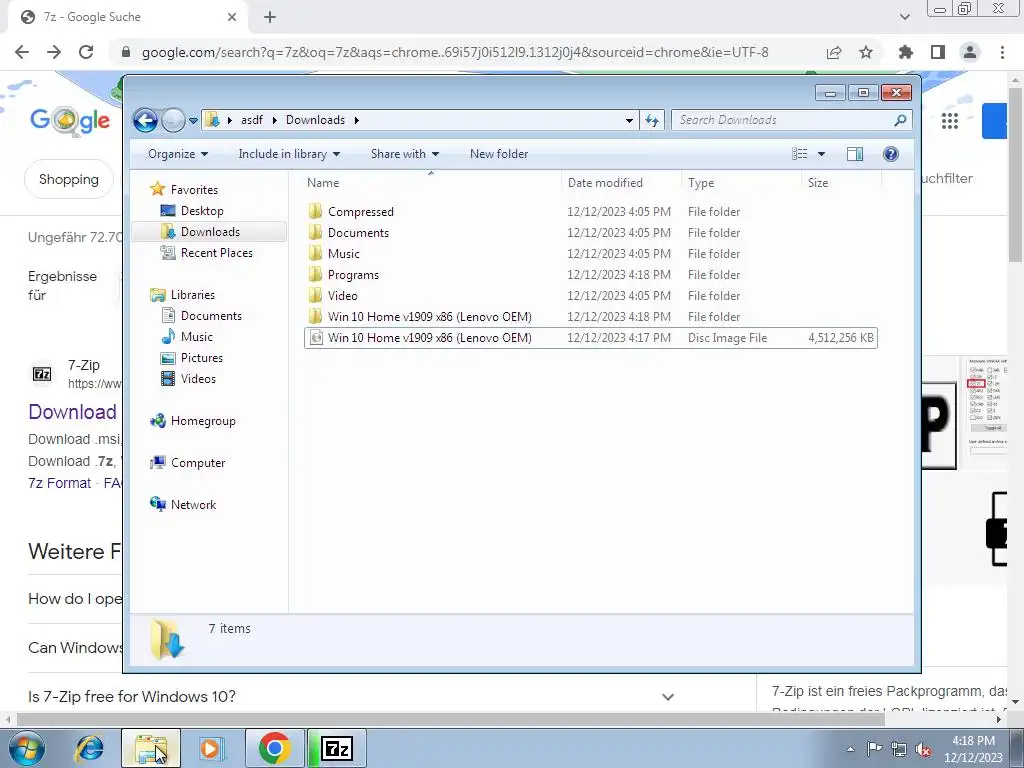Click the Windows Start button
Image resolution: width=1024 pixels, height=768 pixels.
27,748
